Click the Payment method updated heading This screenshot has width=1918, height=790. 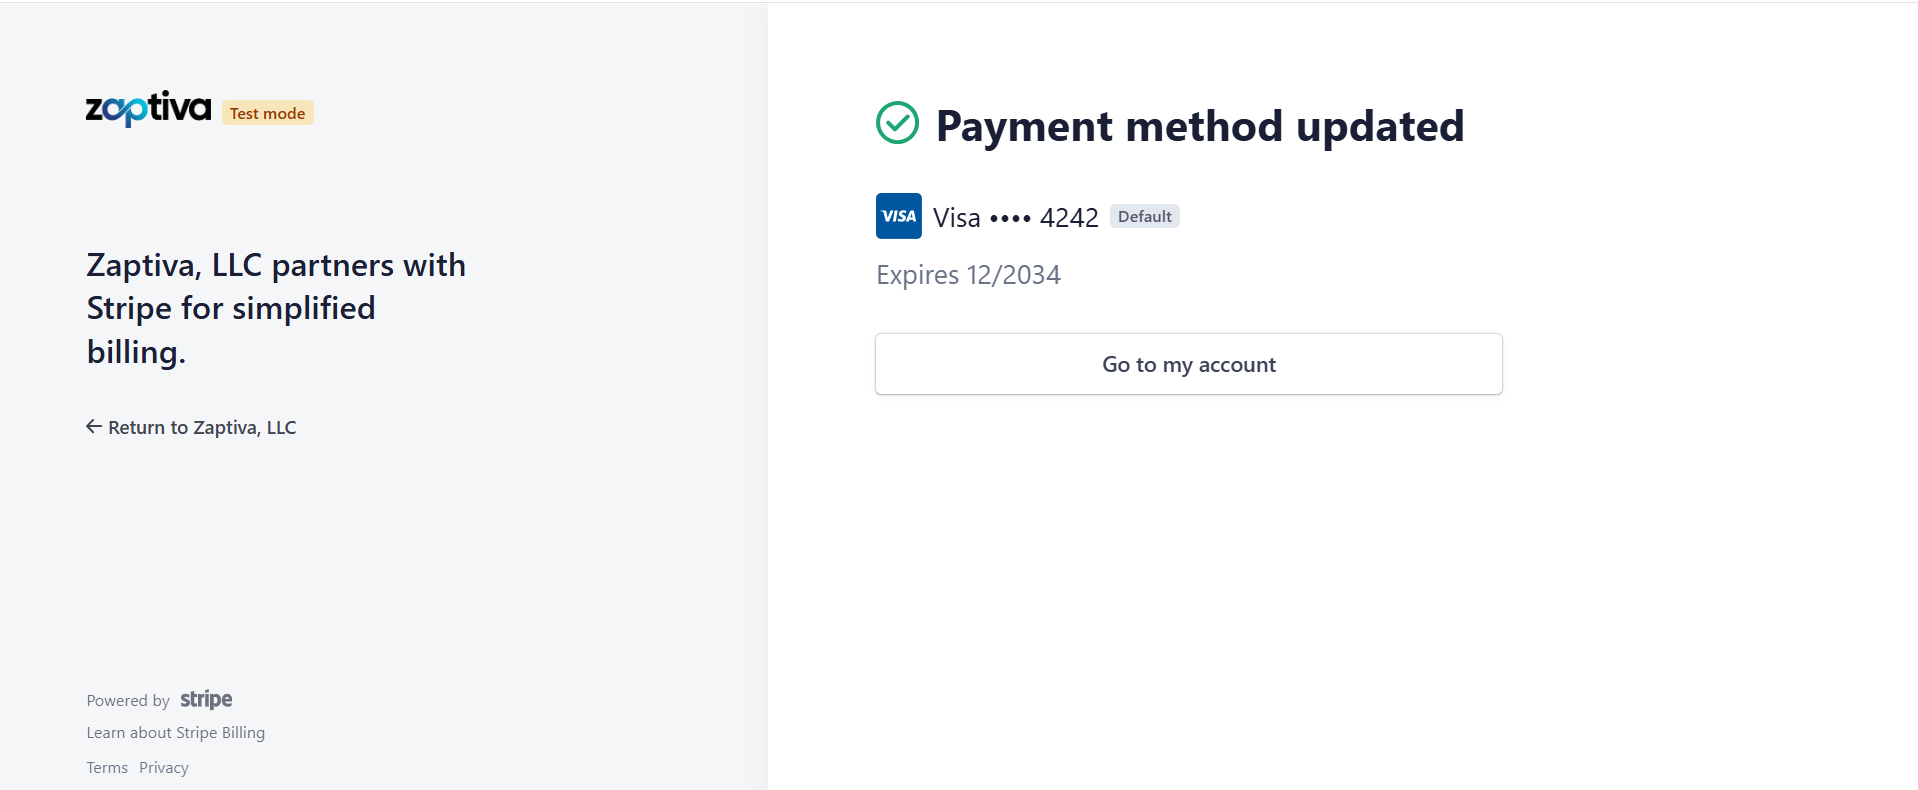click(1199, 127)
